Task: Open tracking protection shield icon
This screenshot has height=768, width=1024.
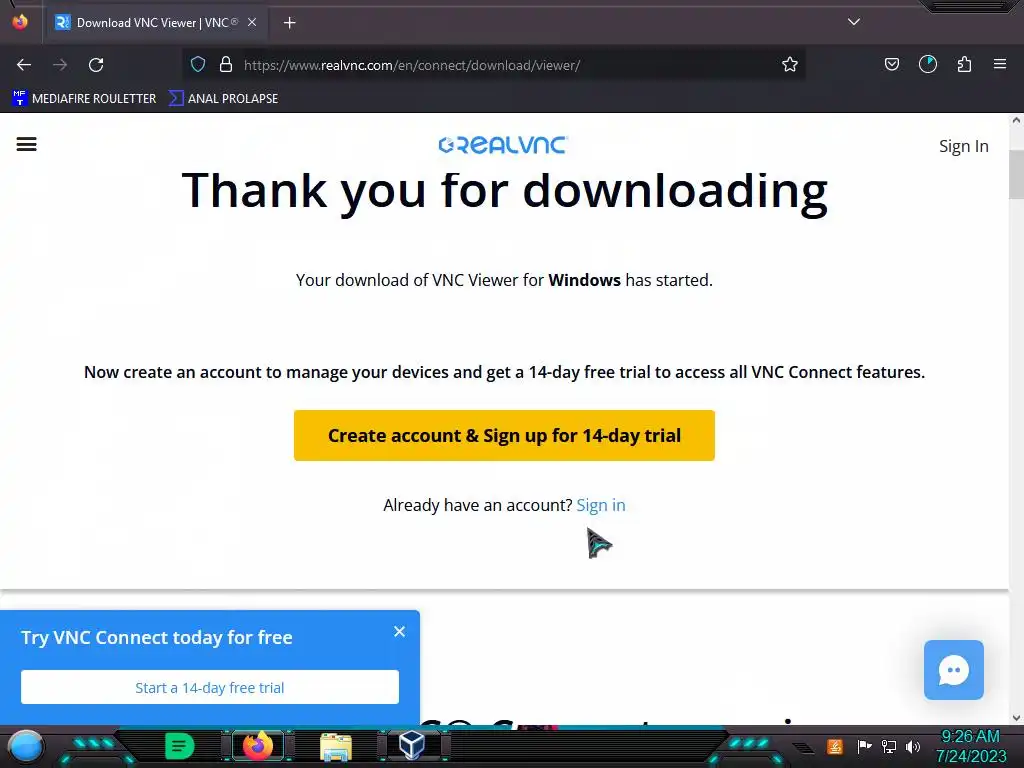Action: pos(198,65)
